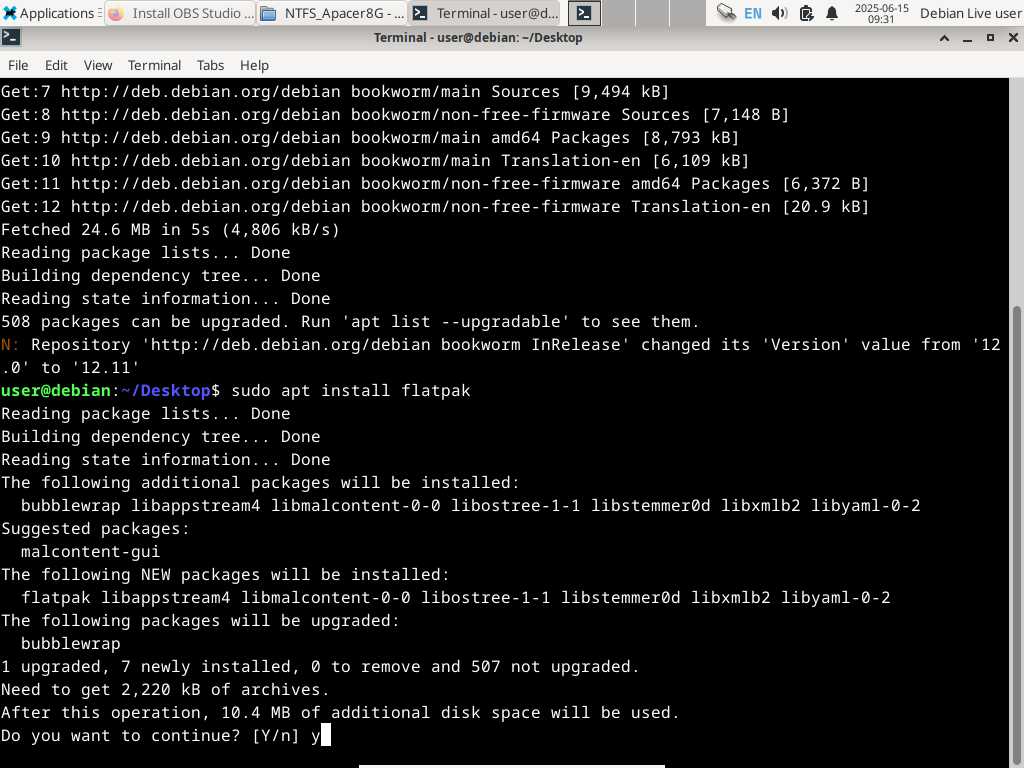The height and width of the screenshot is (768, 1024).
Task: Click the user@debian prompt text
Action: click(x=56, y=391)
